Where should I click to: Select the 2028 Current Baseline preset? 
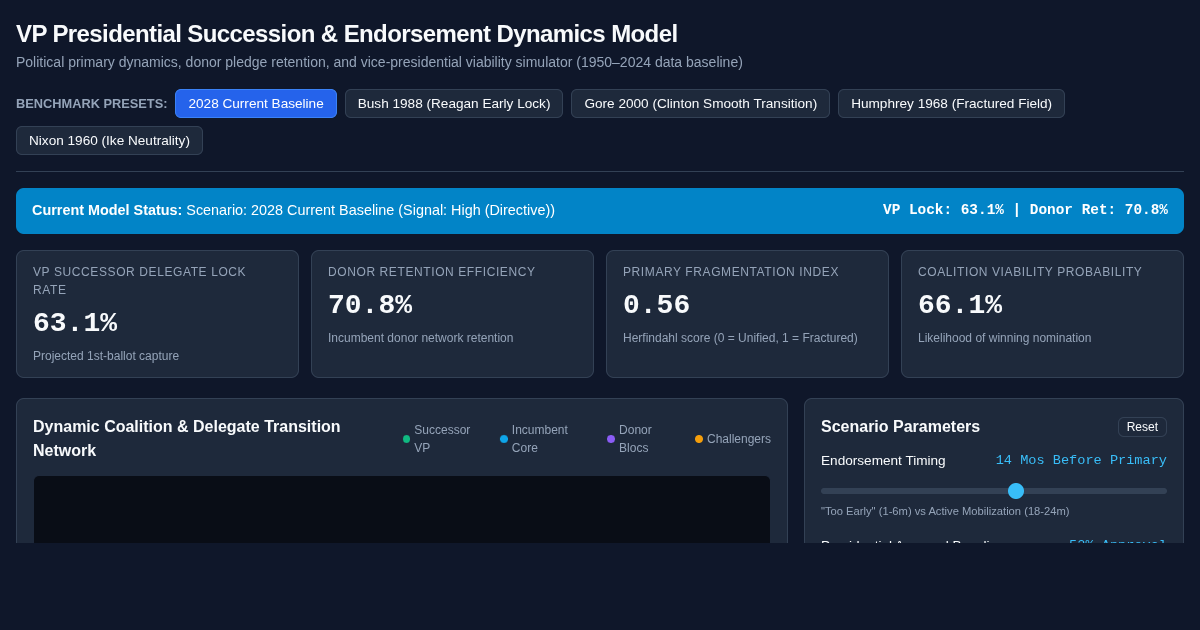pyautogui.click(x=256, y=104)
